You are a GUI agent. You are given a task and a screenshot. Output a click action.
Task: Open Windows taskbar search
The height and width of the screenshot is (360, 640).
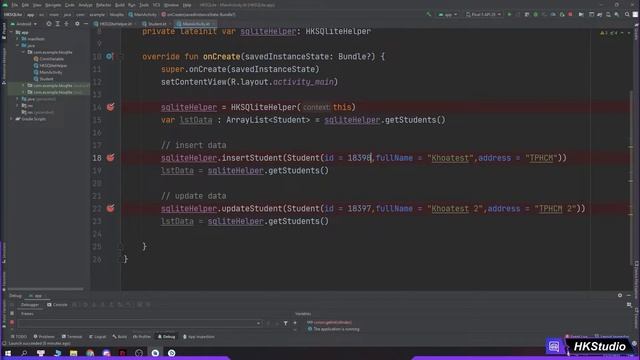[x=24, y=353]
